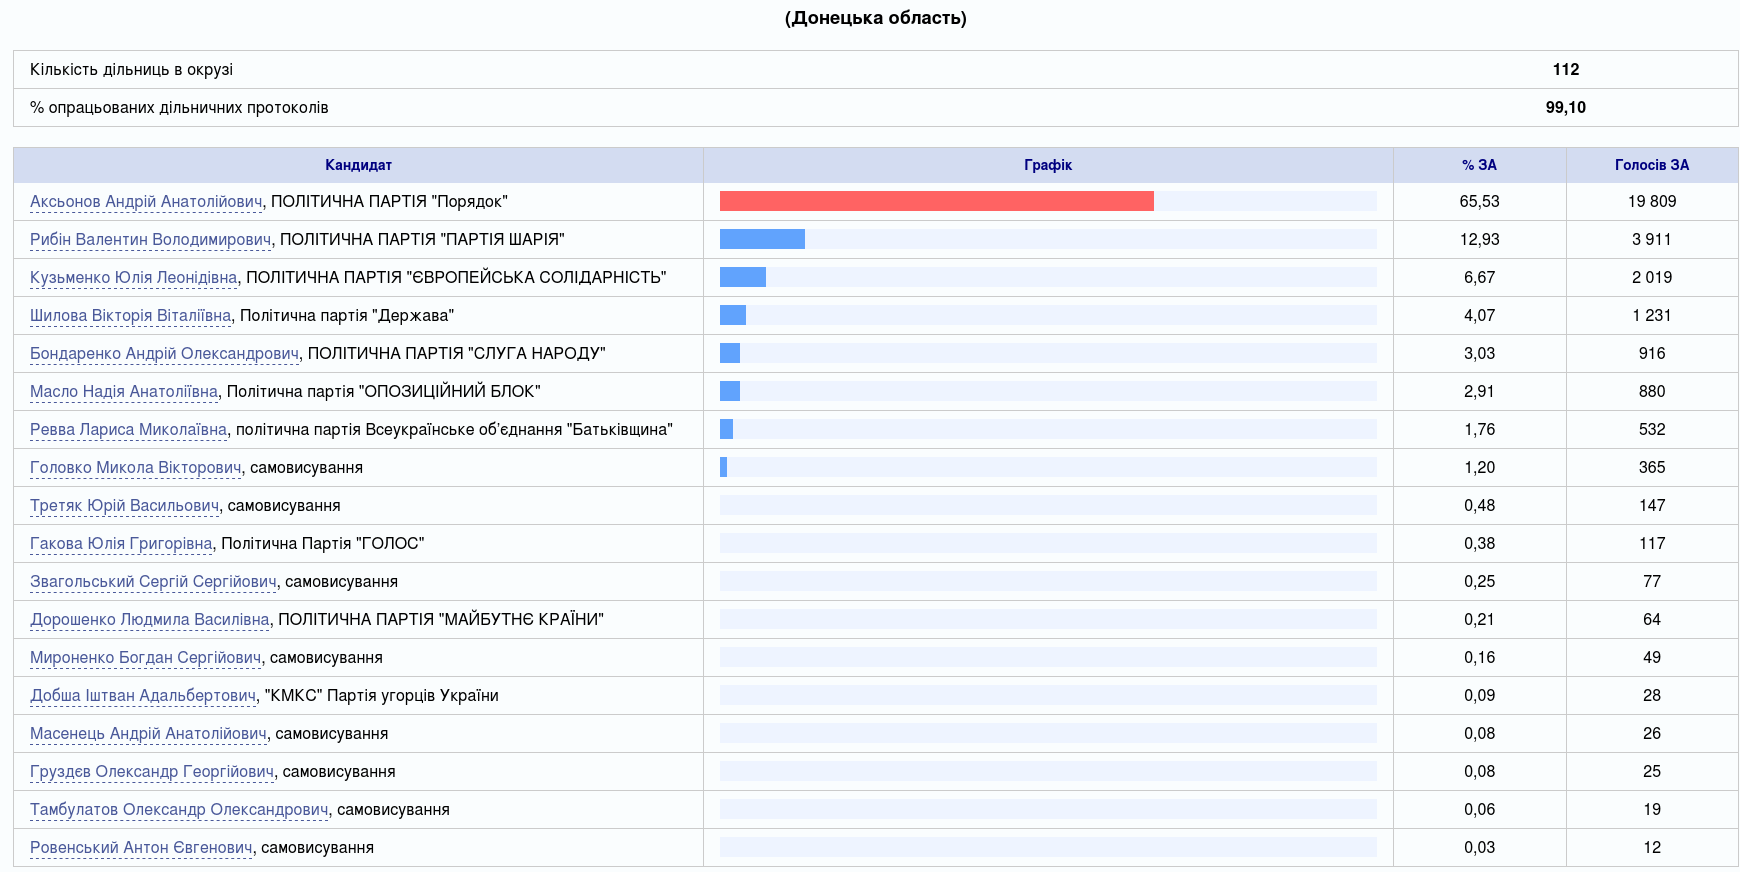This screenshot has width=1740, height=872.
Task: Open candidate link Груздєв Олександр Георгійович
Action: click(152, 771)
